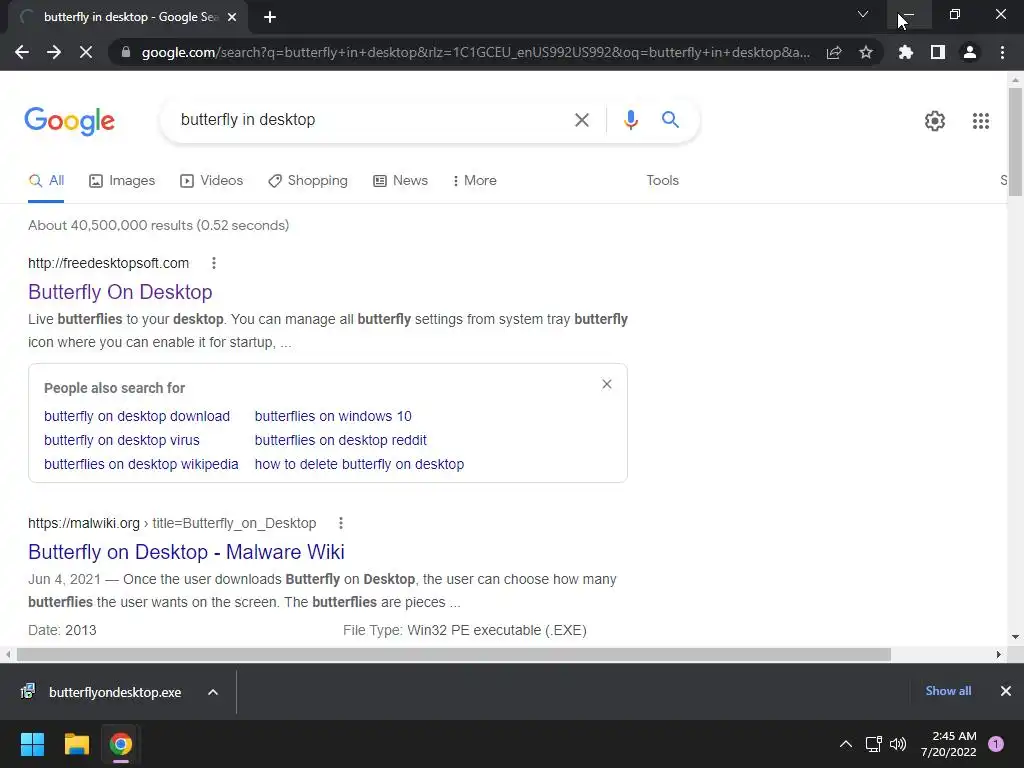The width and height of the screenshot is (1024, 768).
Task: View site info via the lock icon
Action: click(126, 52)
